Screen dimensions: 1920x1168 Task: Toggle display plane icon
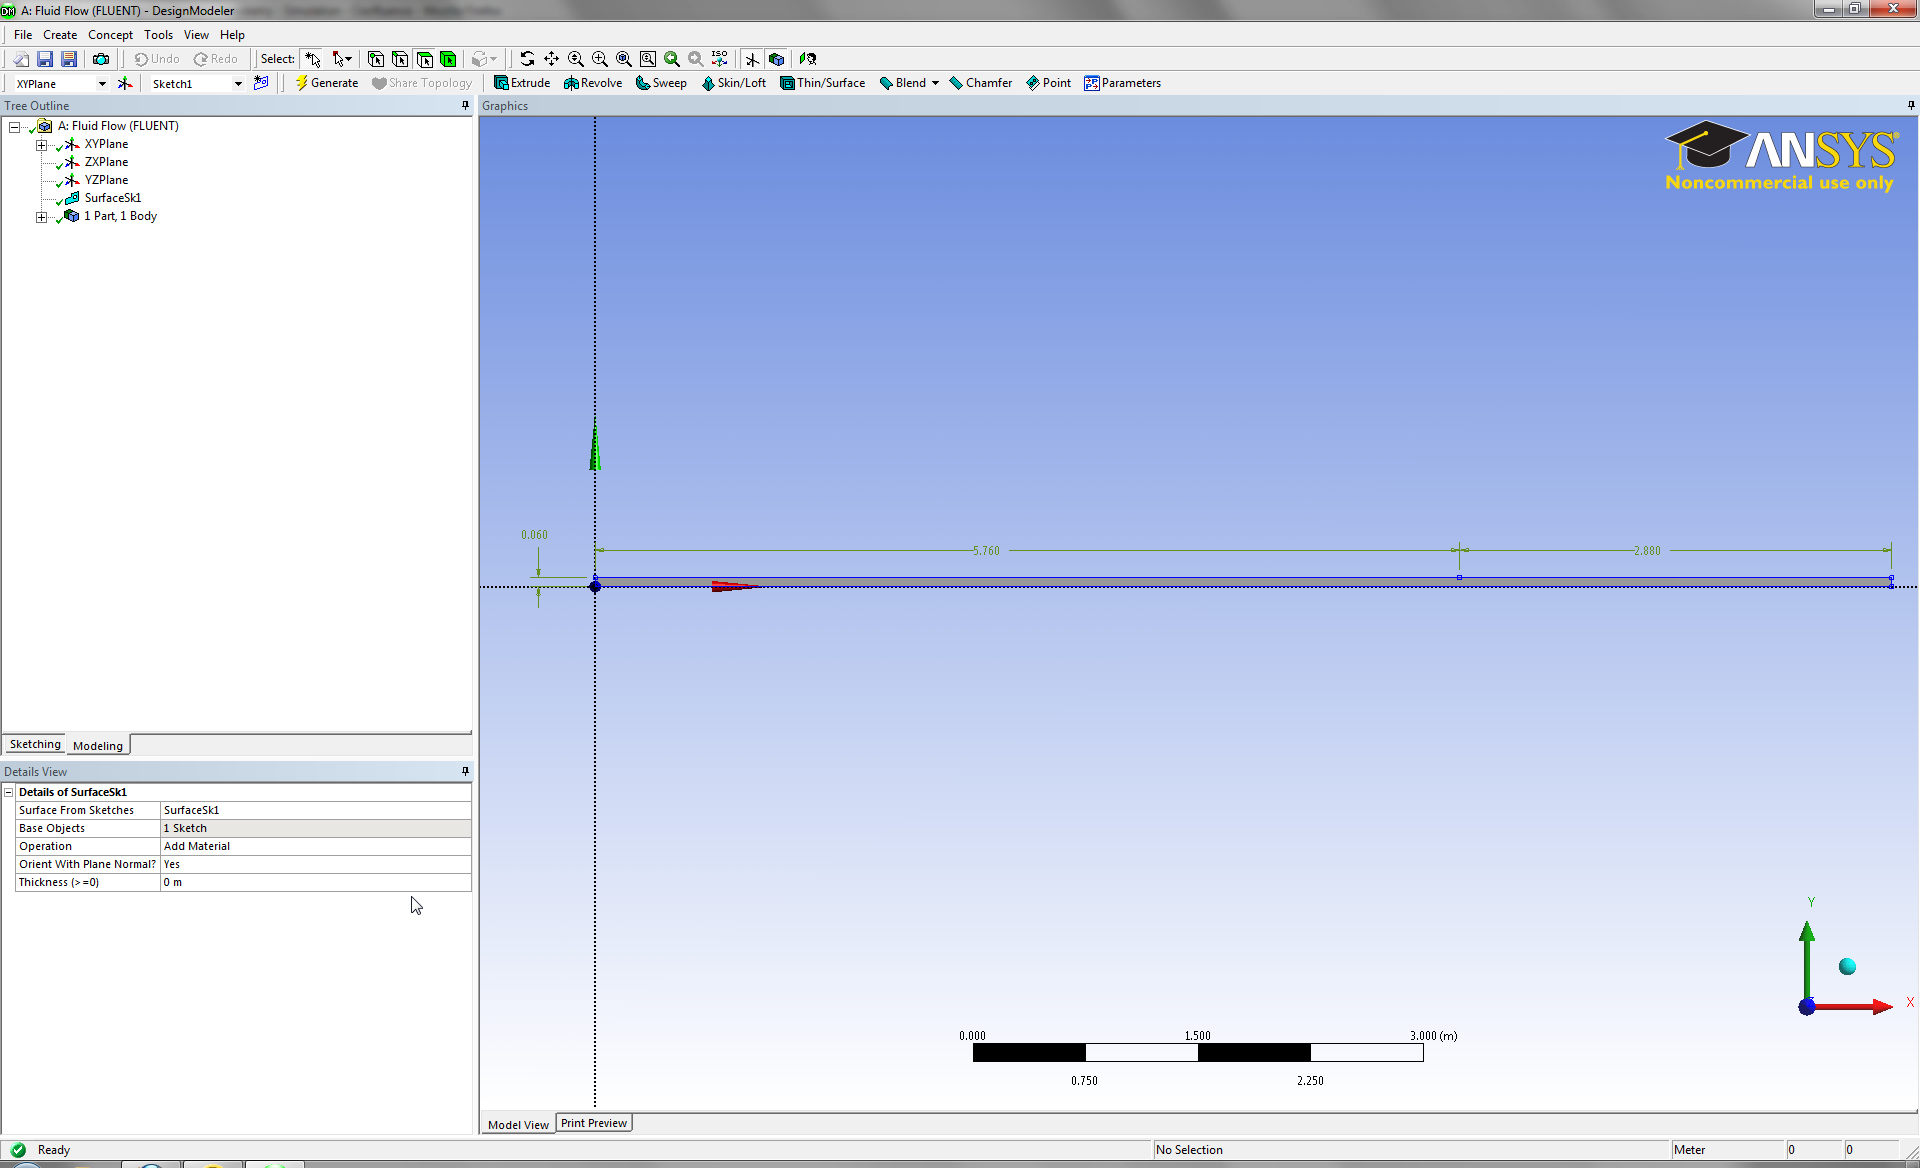pyautogui.click(x=752, y=59)
